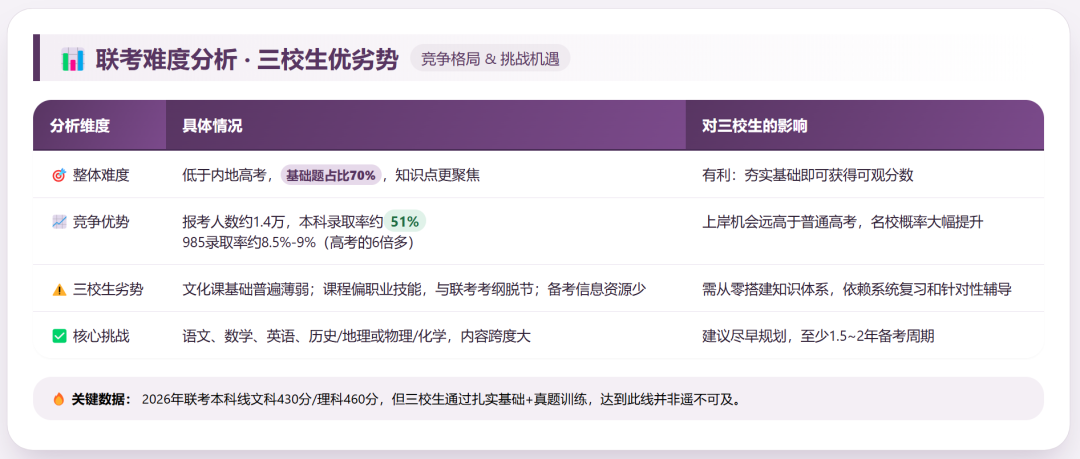Click the flame icon beside 关键数据
Screen dimensions: 1080x459
[58, 399]
